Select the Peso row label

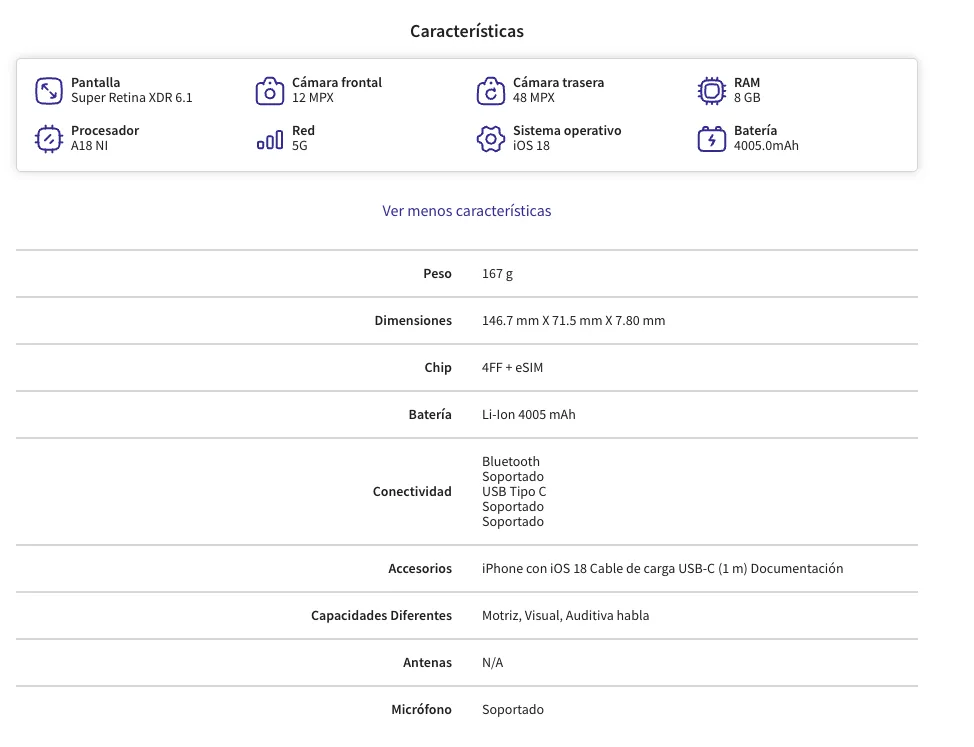tap(437, 273)
